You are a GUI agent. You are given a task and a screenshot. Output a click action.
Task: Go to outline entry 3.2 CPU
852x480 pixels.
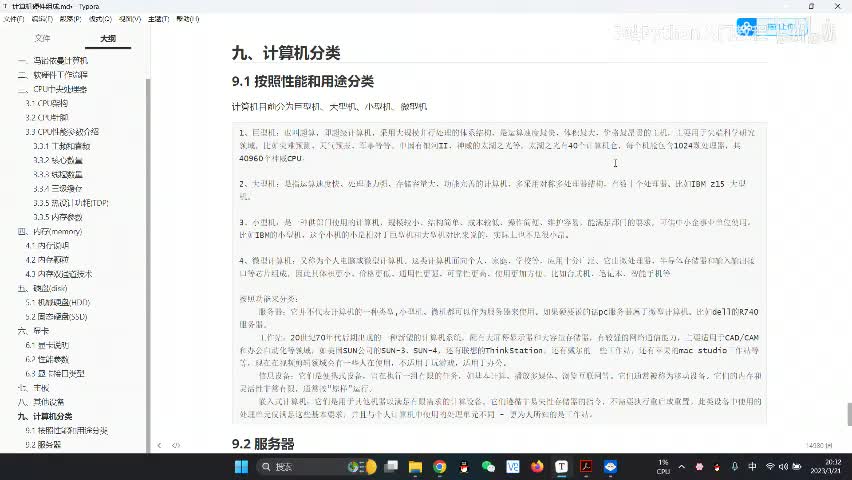coord(47,117)
